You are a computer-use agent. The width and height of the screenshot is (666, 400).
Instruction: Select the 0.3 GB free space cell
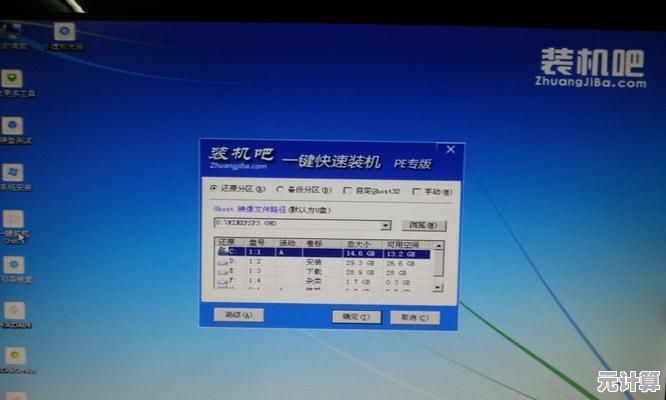click(398, 283)
